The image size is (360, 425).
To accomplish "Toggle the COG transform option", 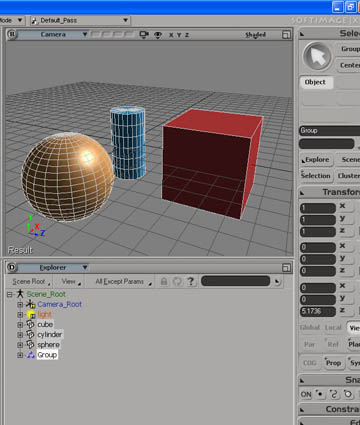I will (x=310, y=363).
